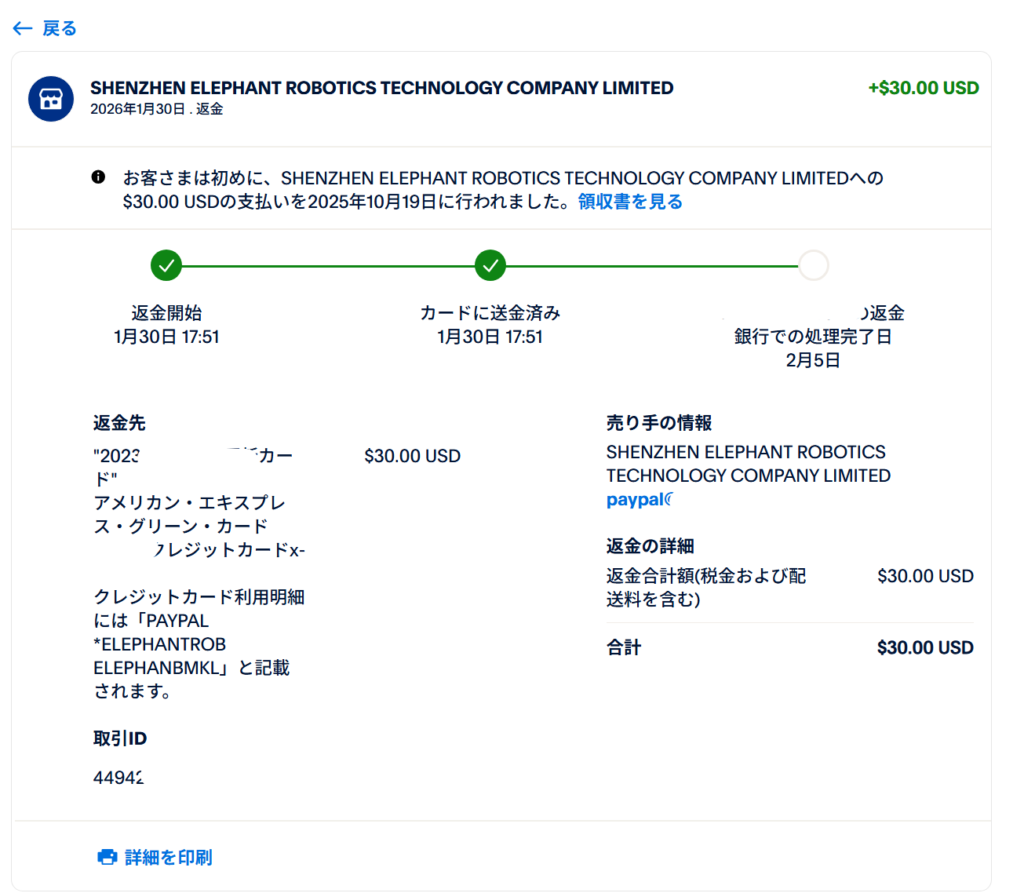Click the empty final progress step circle
The height and width of the screenshot is (893, 1024).
[x=814, y=265]
